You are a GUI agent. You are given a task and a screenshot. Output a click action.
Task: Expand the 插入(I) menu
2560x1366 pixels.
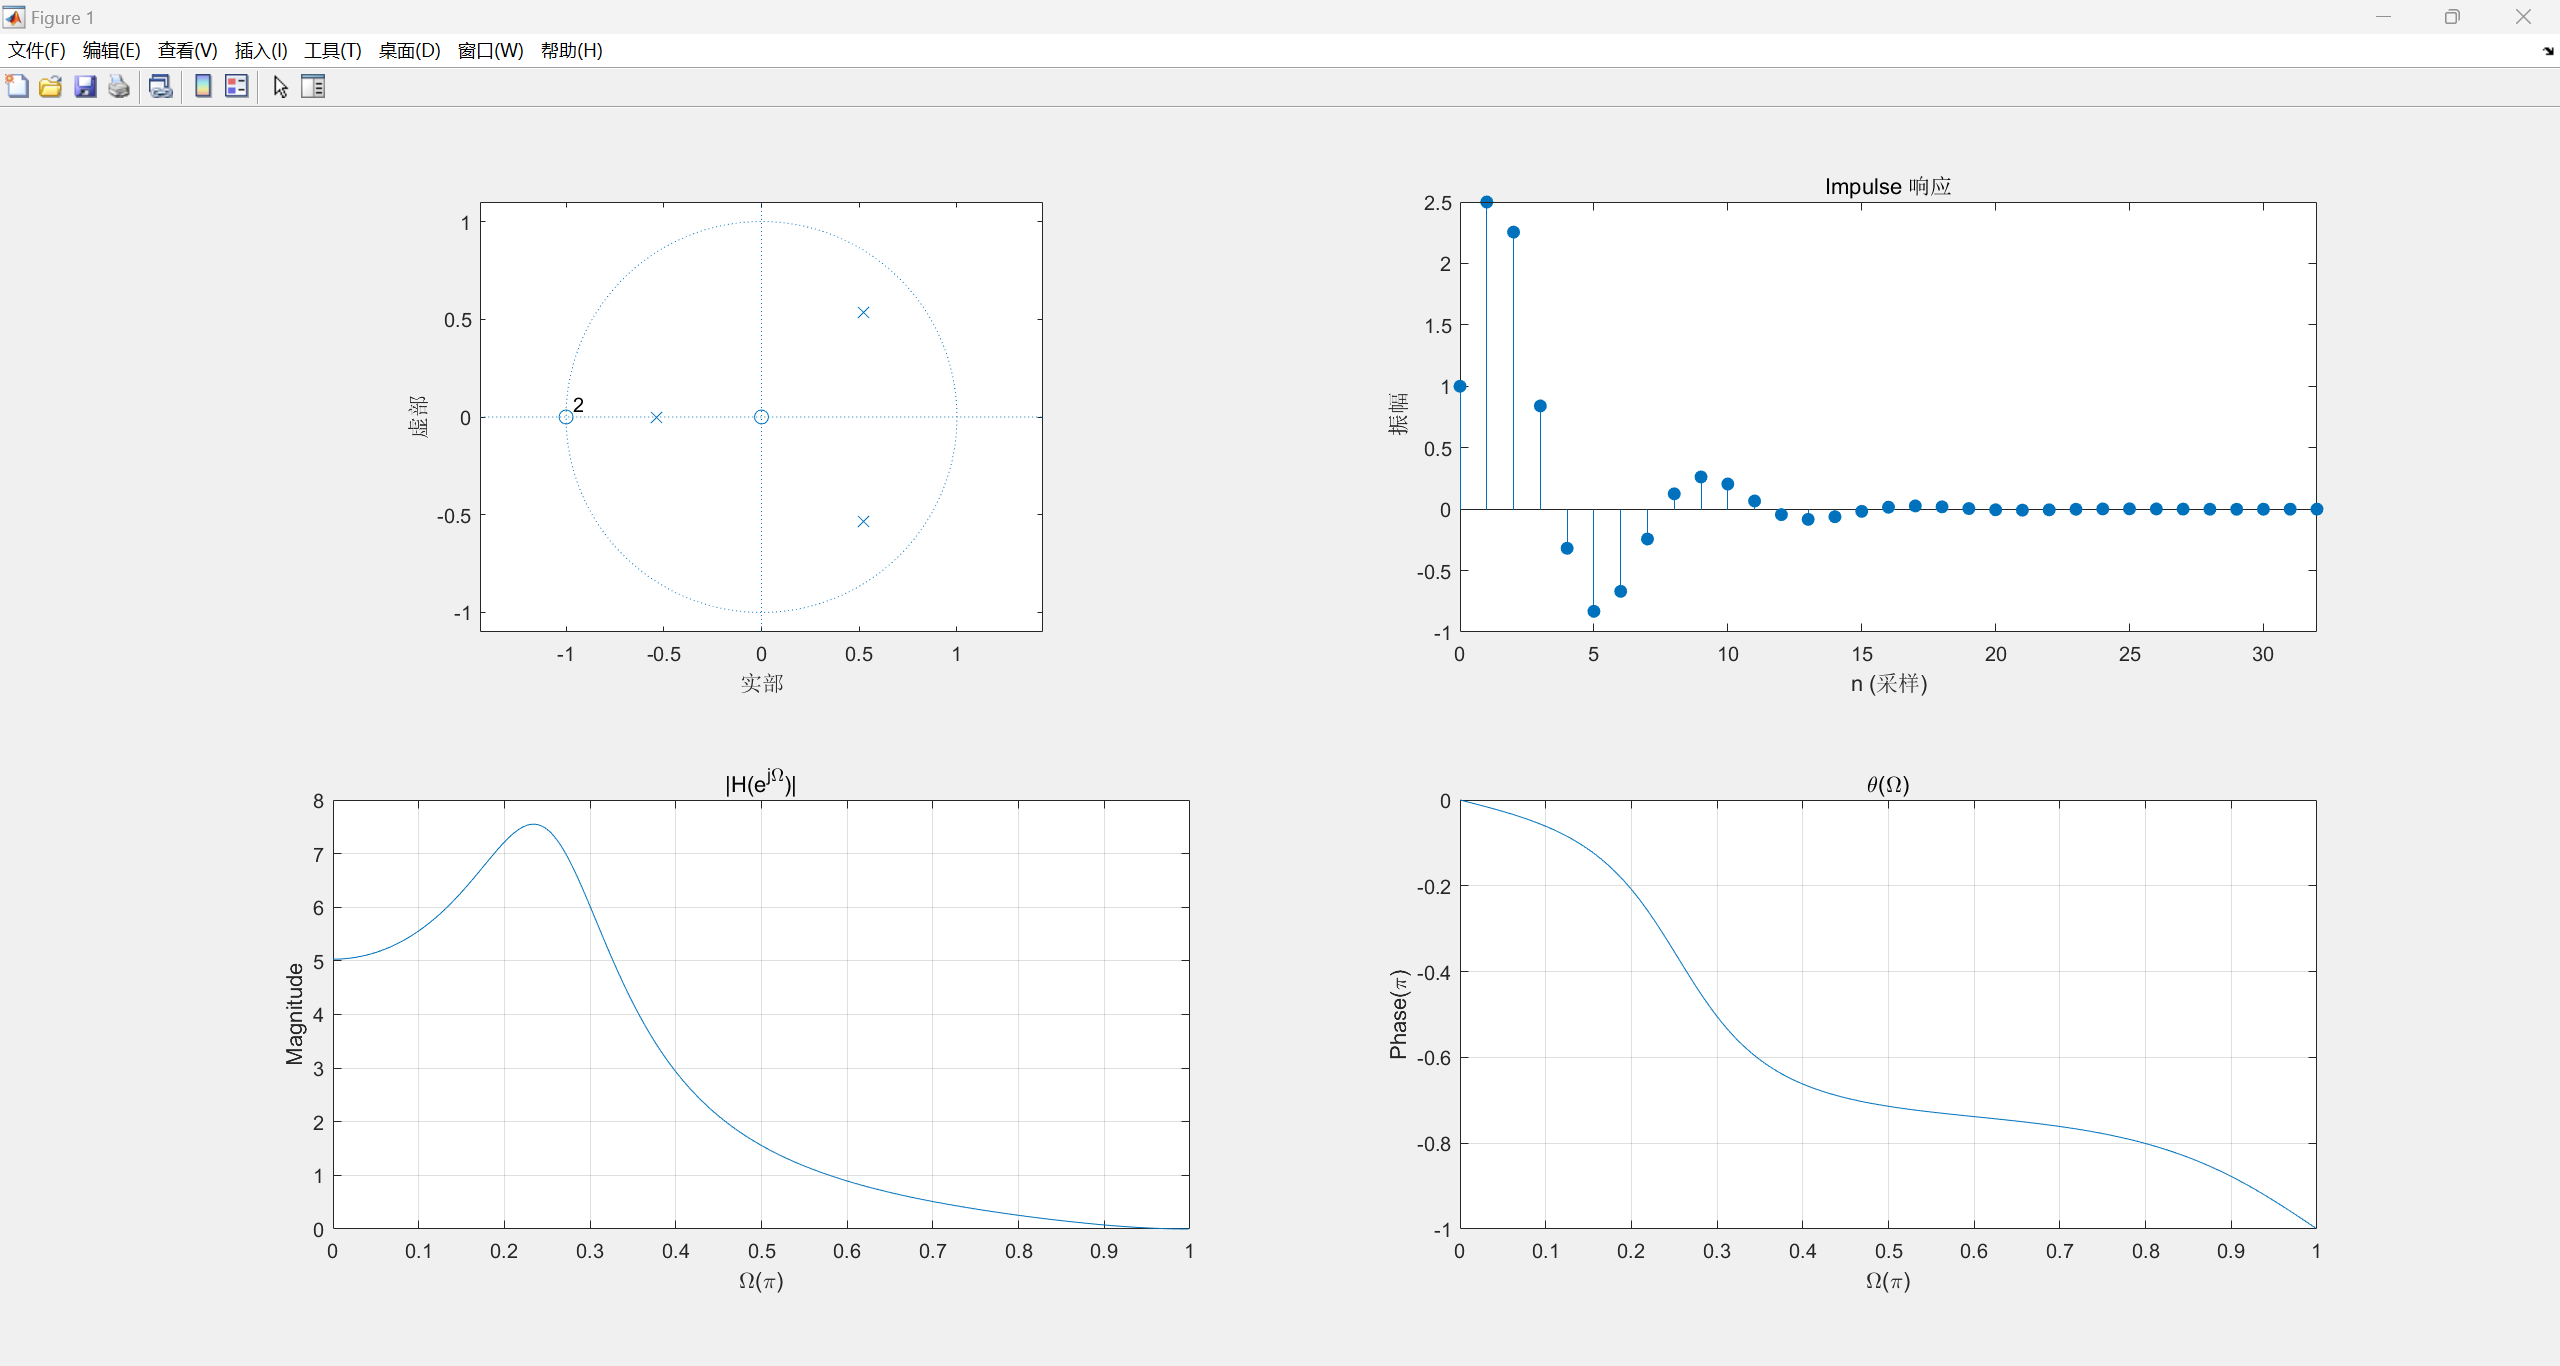tap(261, 51)
